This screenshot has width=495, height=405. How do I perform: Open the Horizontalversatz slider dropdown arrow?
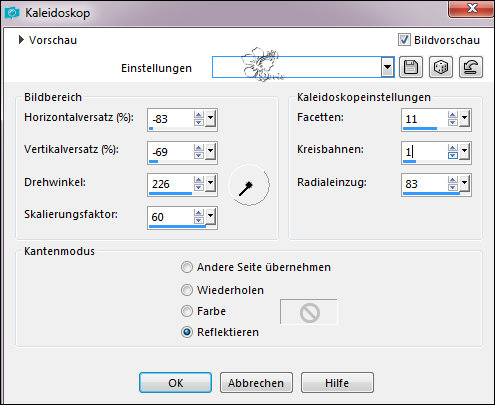[x=211, y=119]
